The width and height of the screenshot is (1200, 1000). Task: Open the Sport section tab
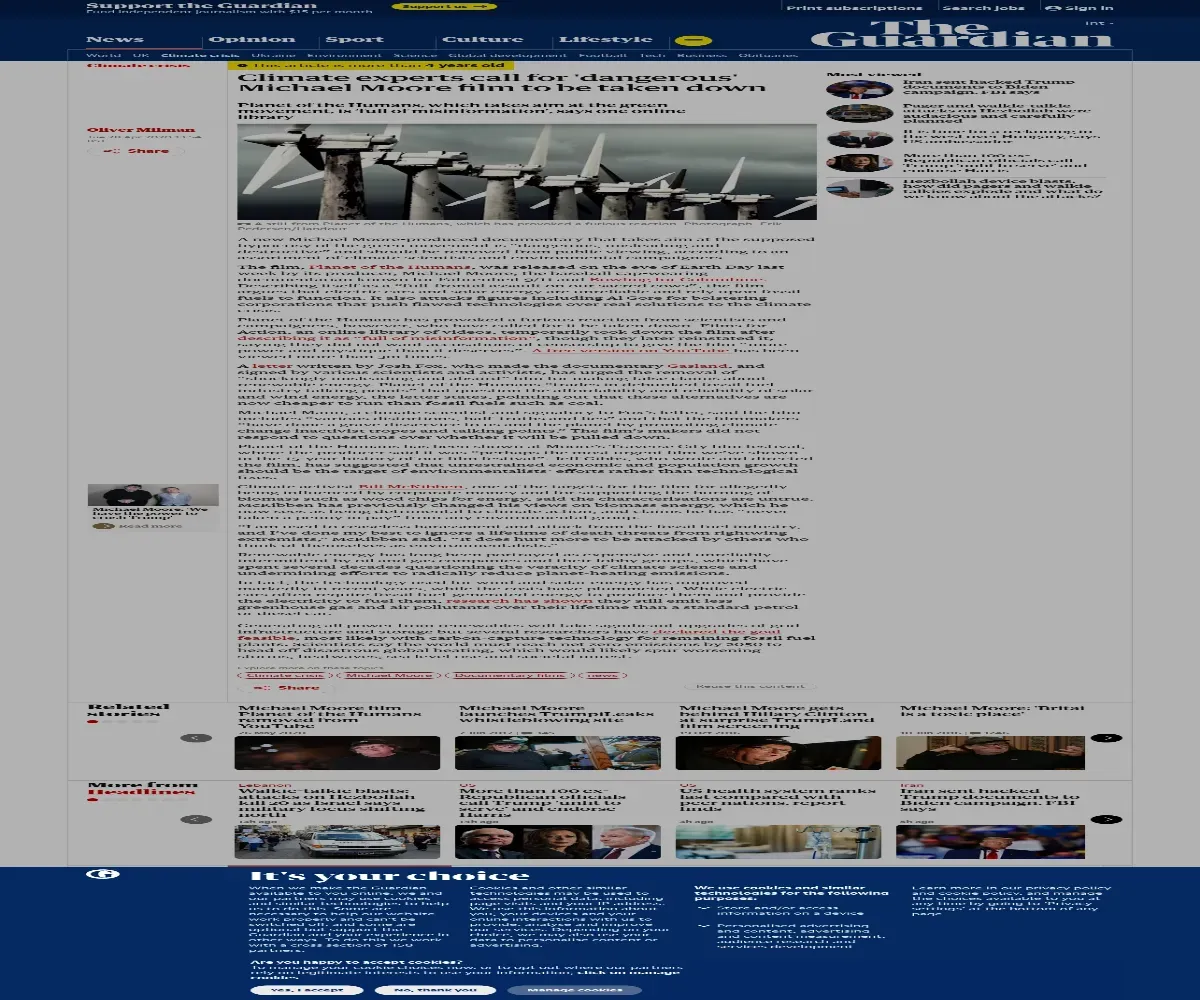(x=355, y=40)
